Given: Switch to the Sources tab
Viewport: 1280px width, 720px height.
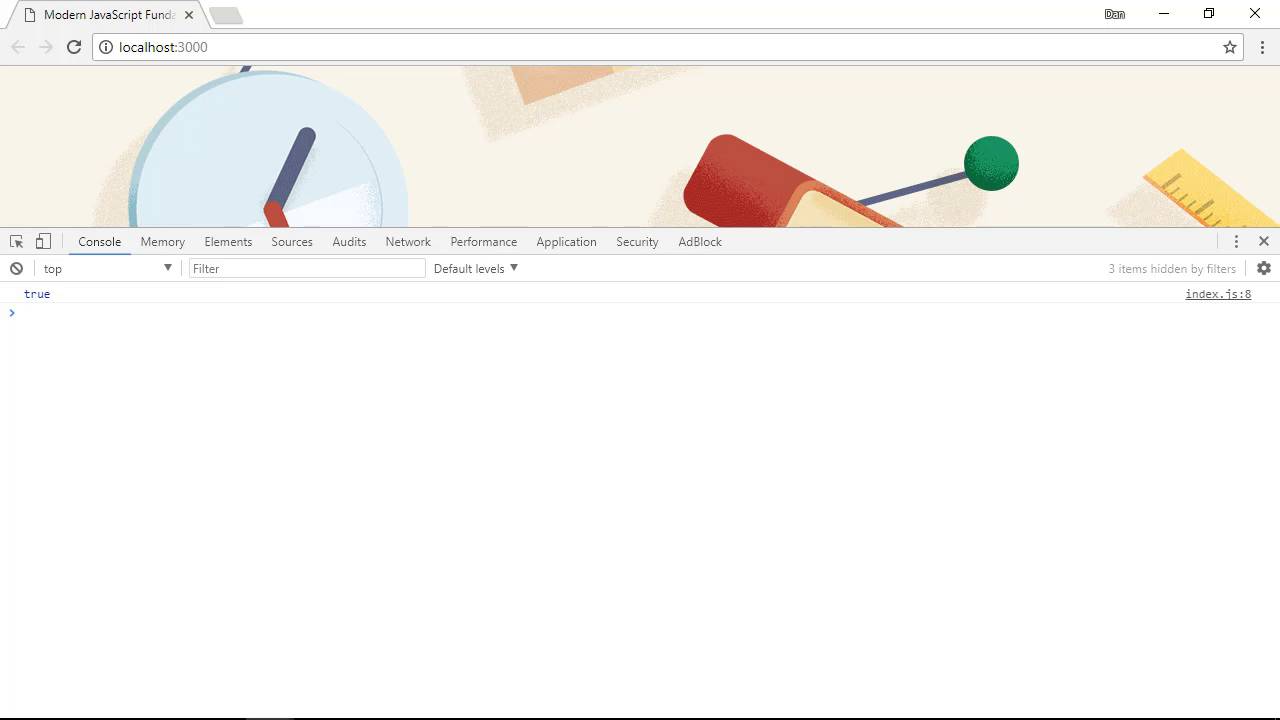Looking at the screenshot, I should pos(292,241).
